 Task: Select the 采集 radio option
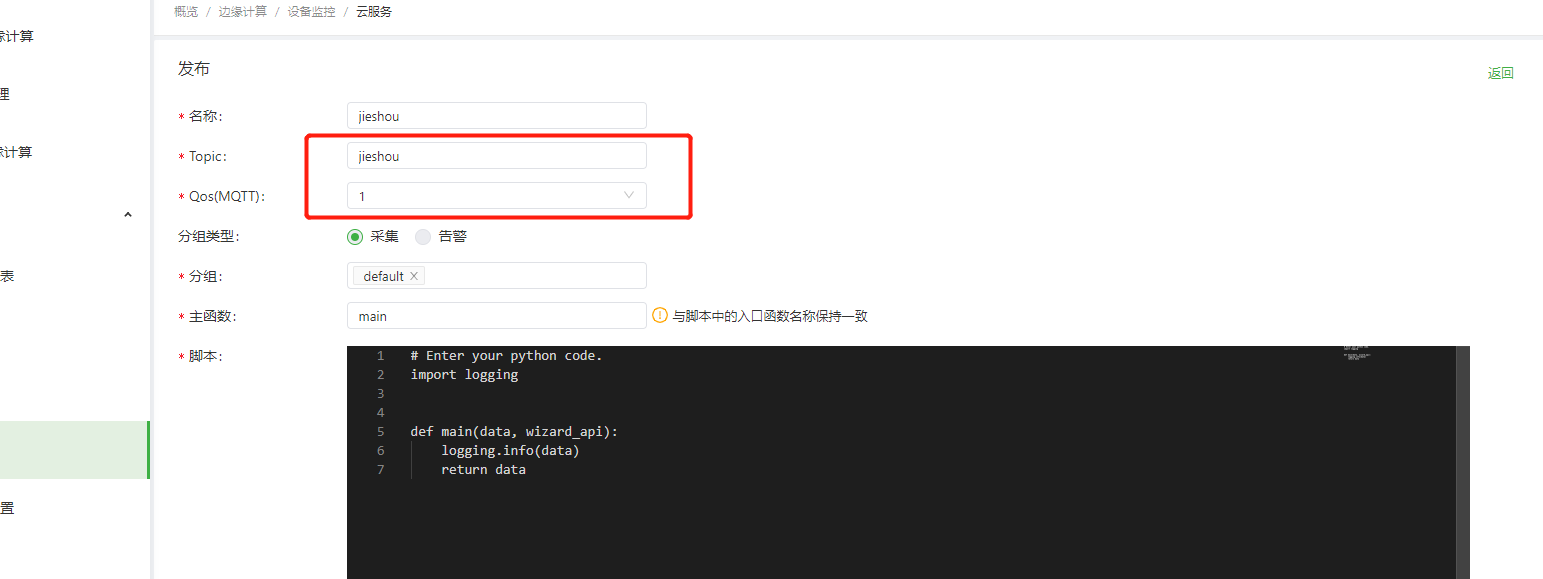(355, 237)
